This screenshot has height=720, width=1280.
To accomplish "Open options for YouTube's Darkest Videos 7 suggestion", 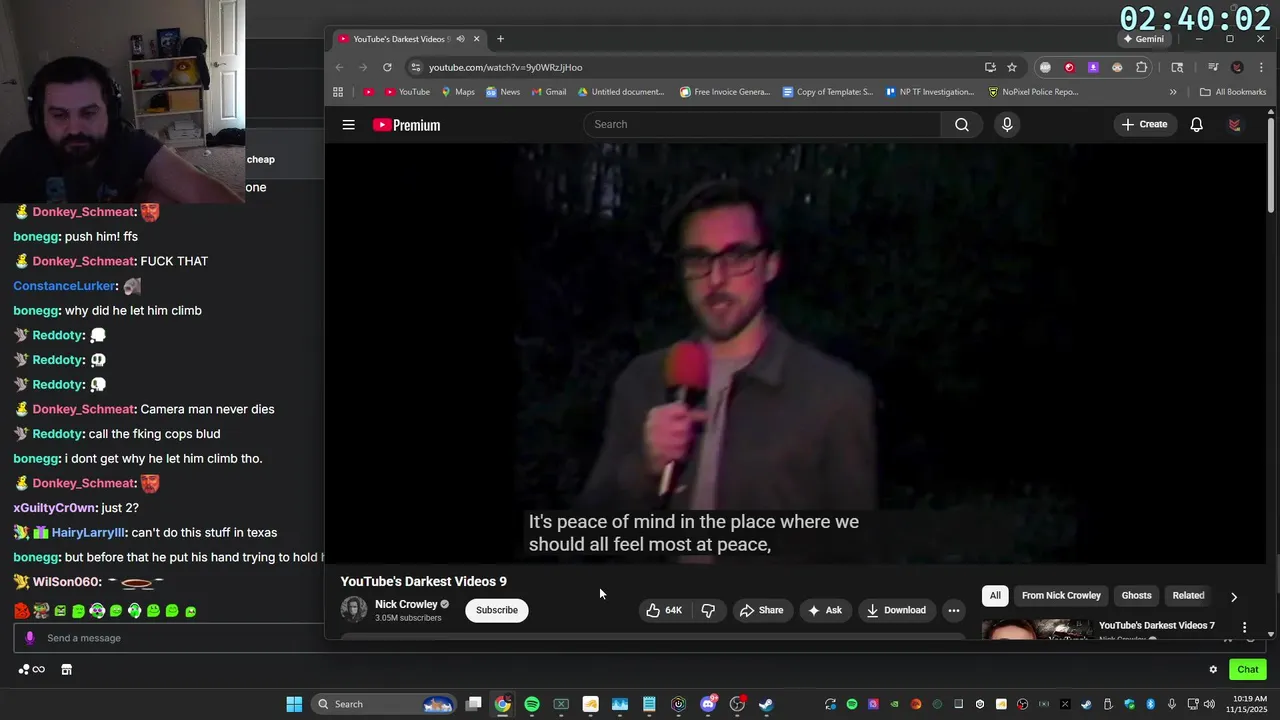I will 1244,628.
